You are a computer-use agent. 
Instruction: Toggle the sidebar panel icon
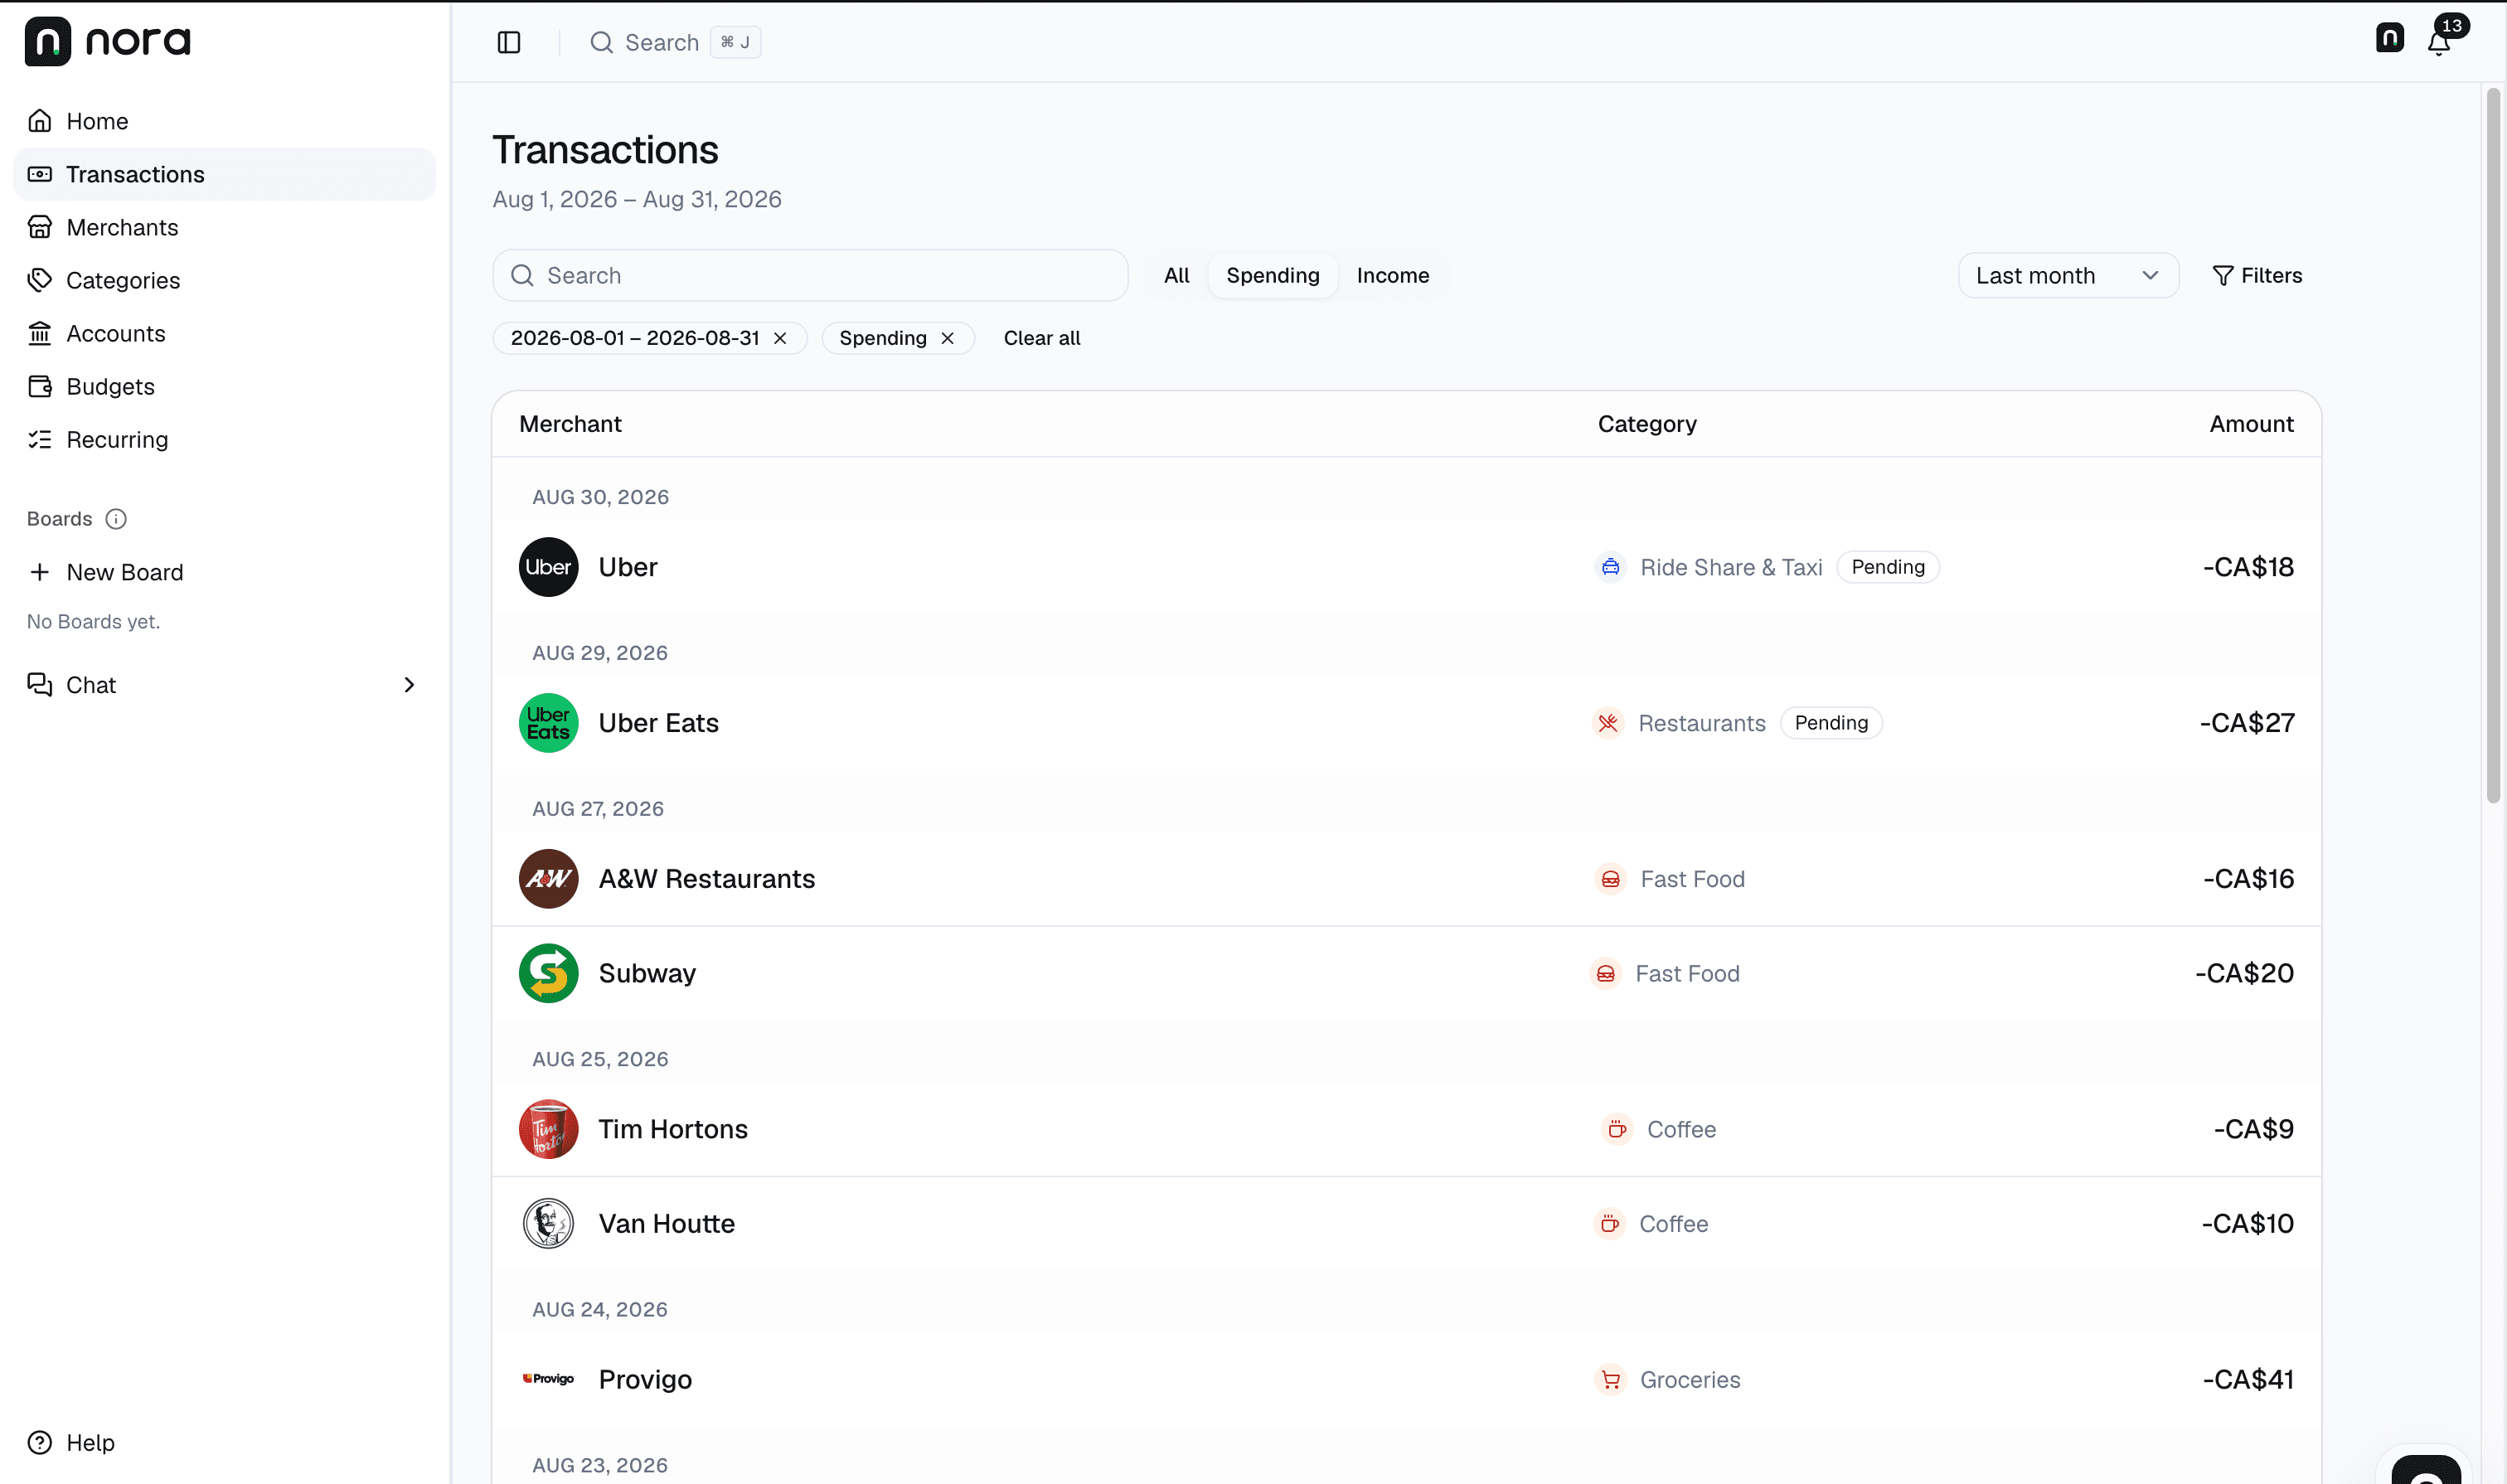pos(509,42)
